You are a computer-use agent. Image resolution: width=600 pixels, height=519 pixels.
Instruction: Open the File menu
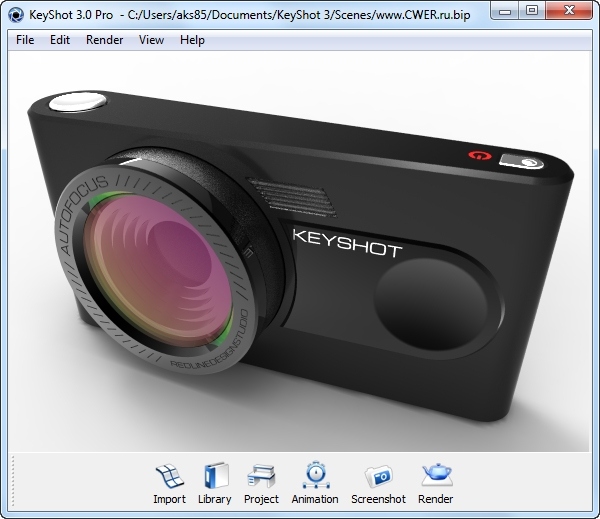pyautogui.click(x=25, y=40)
